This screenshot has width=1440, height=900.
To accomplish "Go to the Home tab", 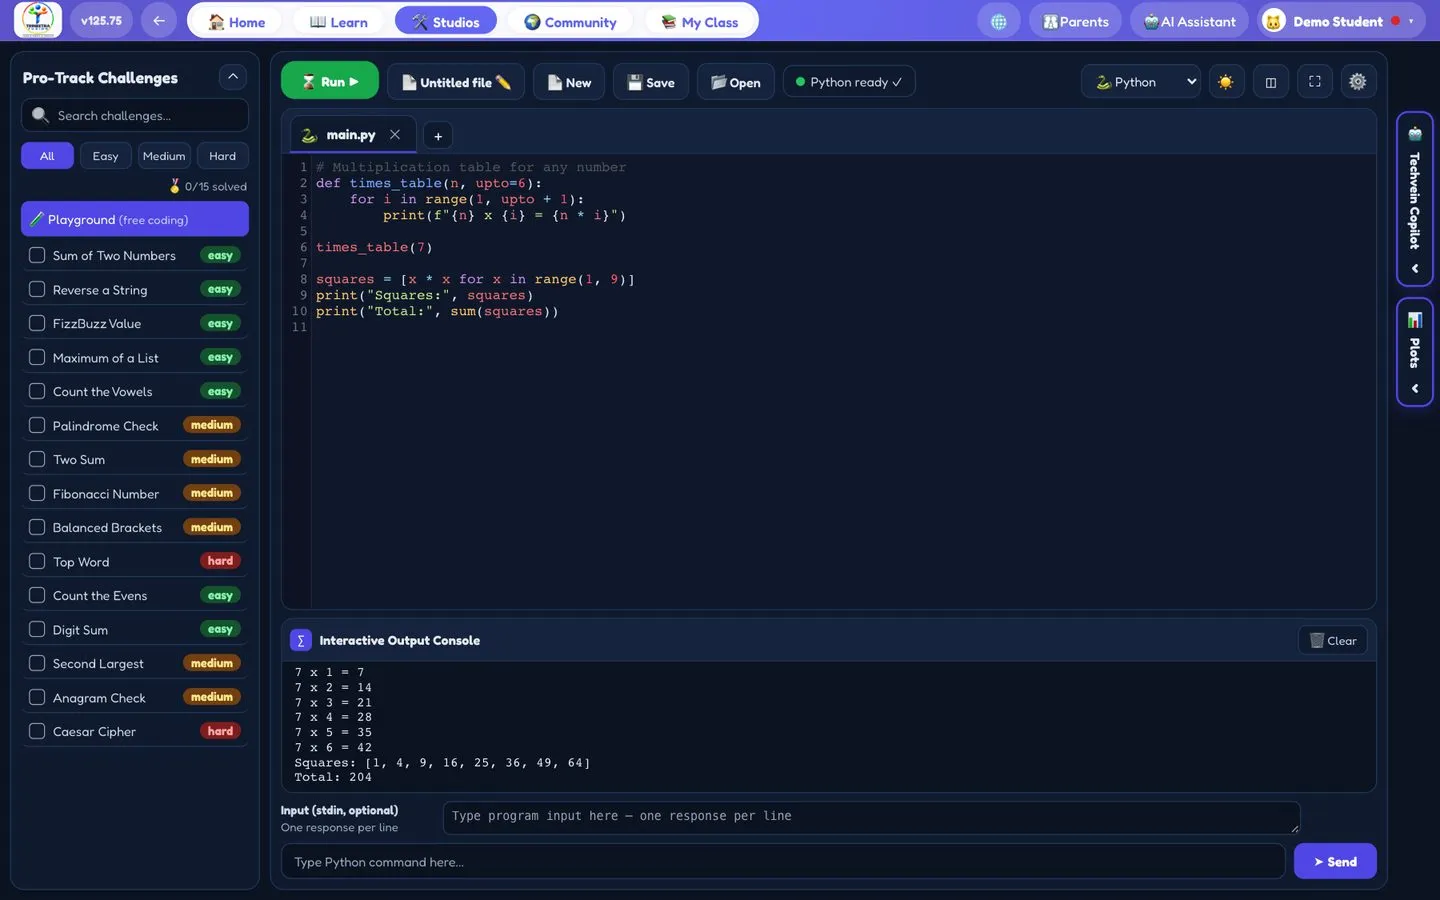I will point(237,21).
